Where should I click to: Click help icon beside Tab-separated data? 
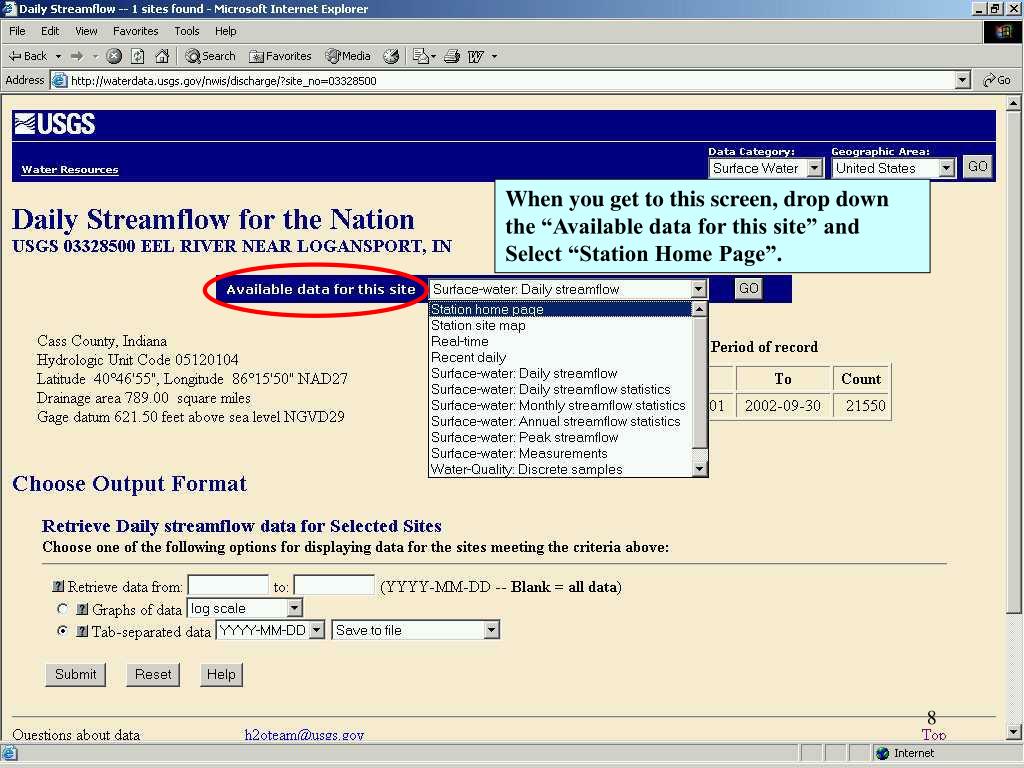pyautogui.click(x=82, y=632)
